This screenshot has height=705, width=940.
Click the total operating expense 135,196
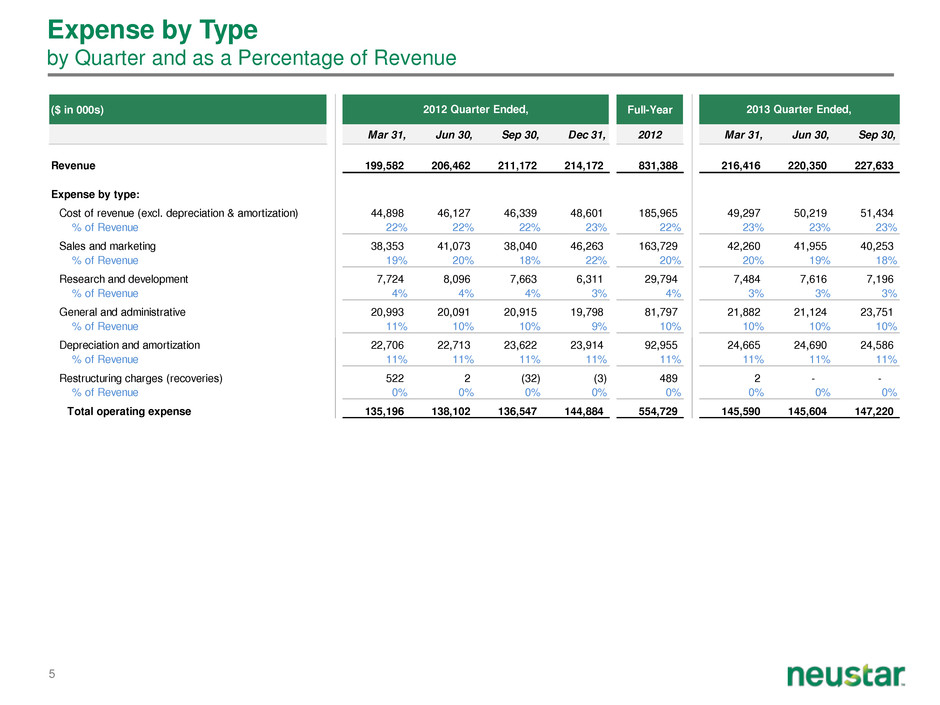384,411
